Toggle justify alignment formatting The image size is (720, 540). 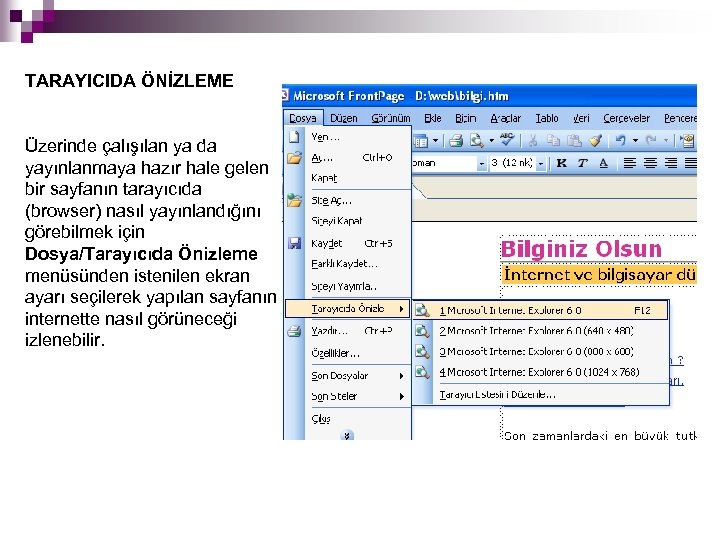(x=691, y=163)
